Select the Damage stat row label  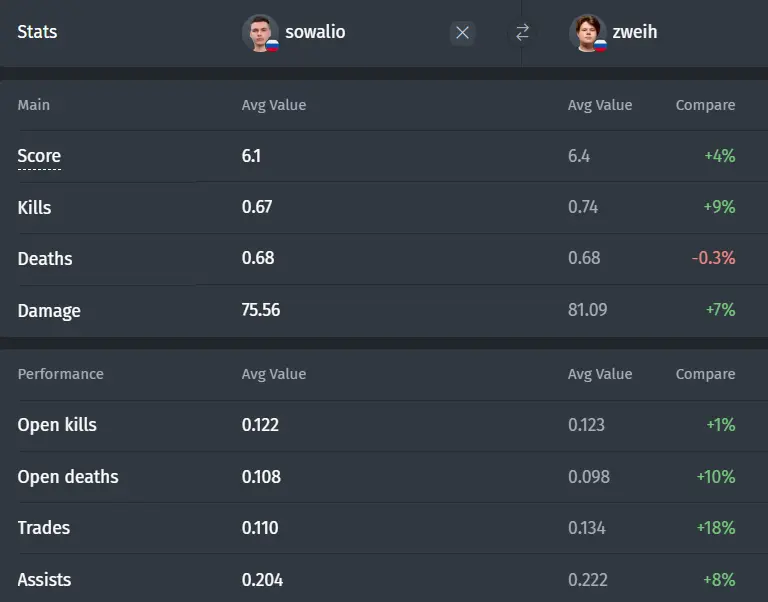49,311
